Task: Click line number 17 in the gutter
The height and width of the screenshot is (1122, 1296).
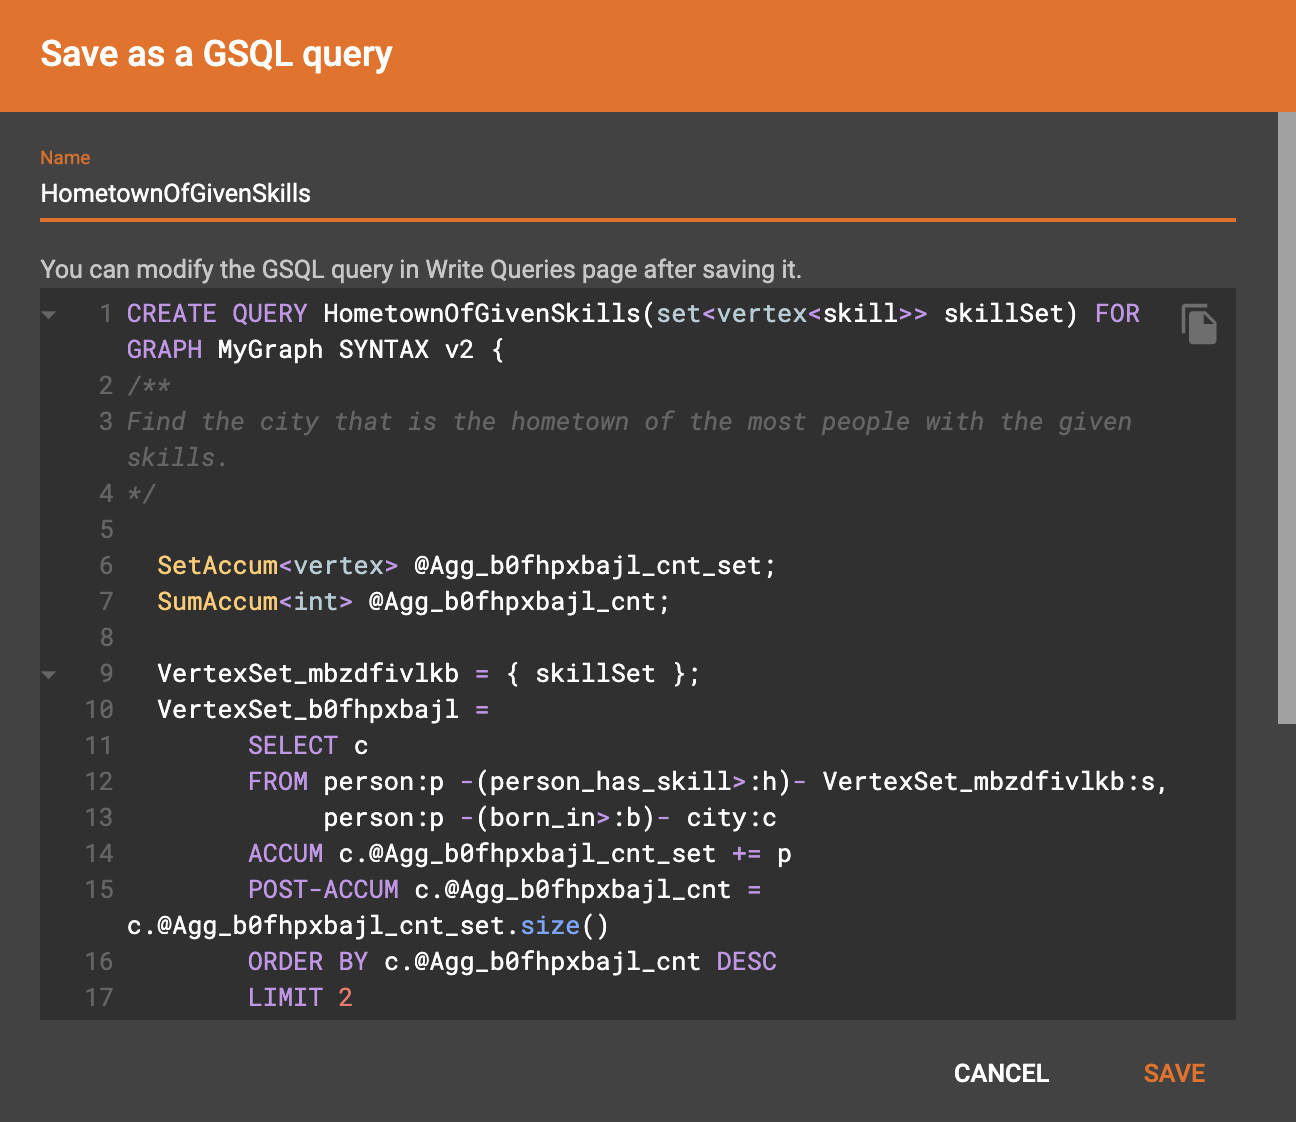Action: point(99,998)
